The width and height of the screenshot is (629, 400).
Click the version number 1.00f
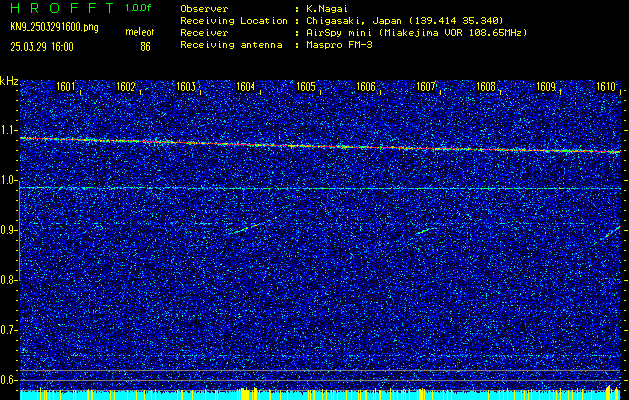(x=138, y=8)
